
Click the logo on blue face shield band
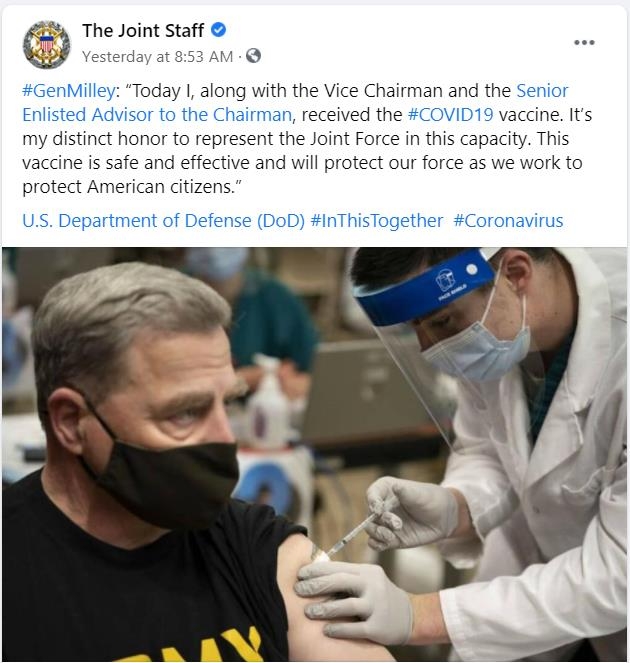coord(445,279)
